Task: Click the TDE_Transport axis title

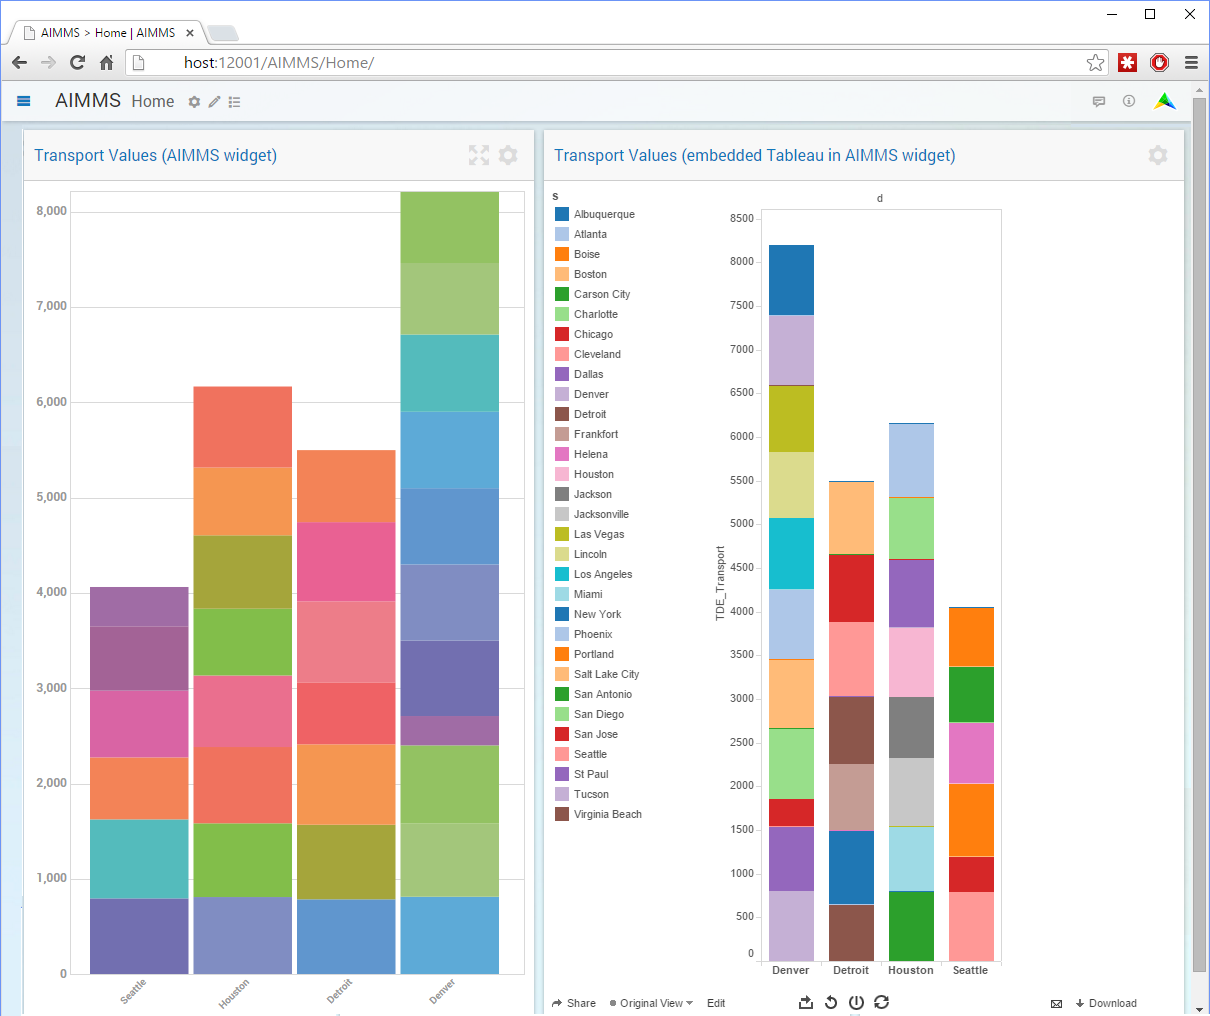Action: tap(720, 584)
